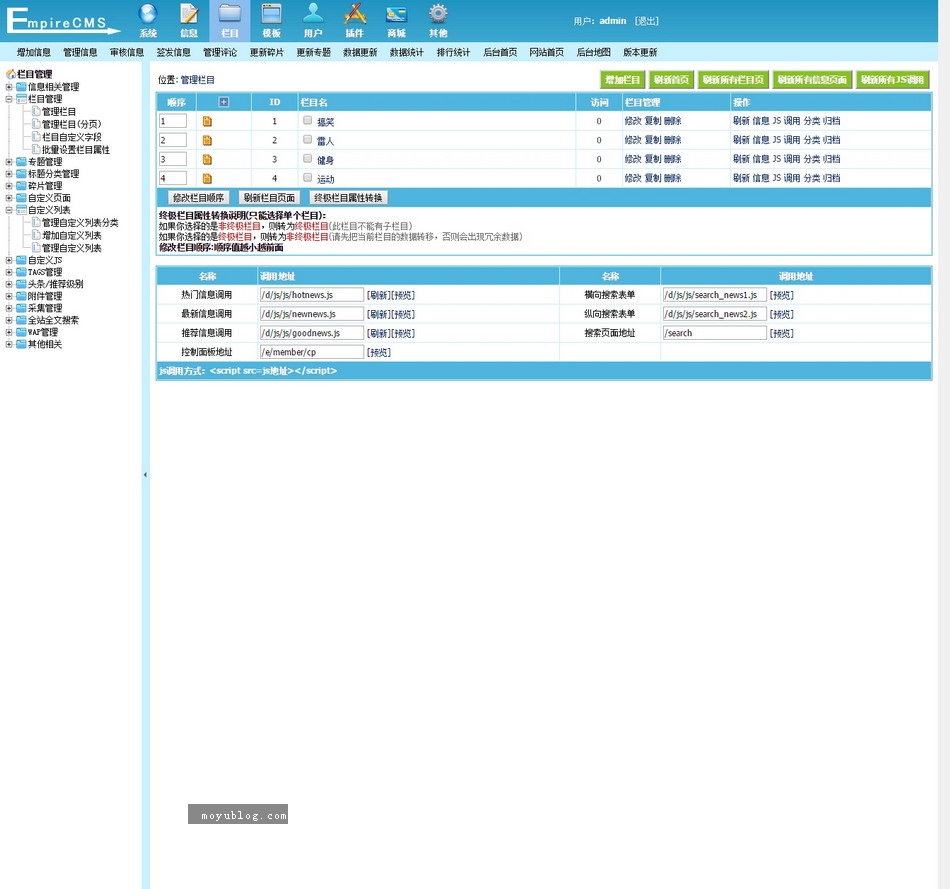Click 预览 link next to hotnews.js

tap(404, 295)
